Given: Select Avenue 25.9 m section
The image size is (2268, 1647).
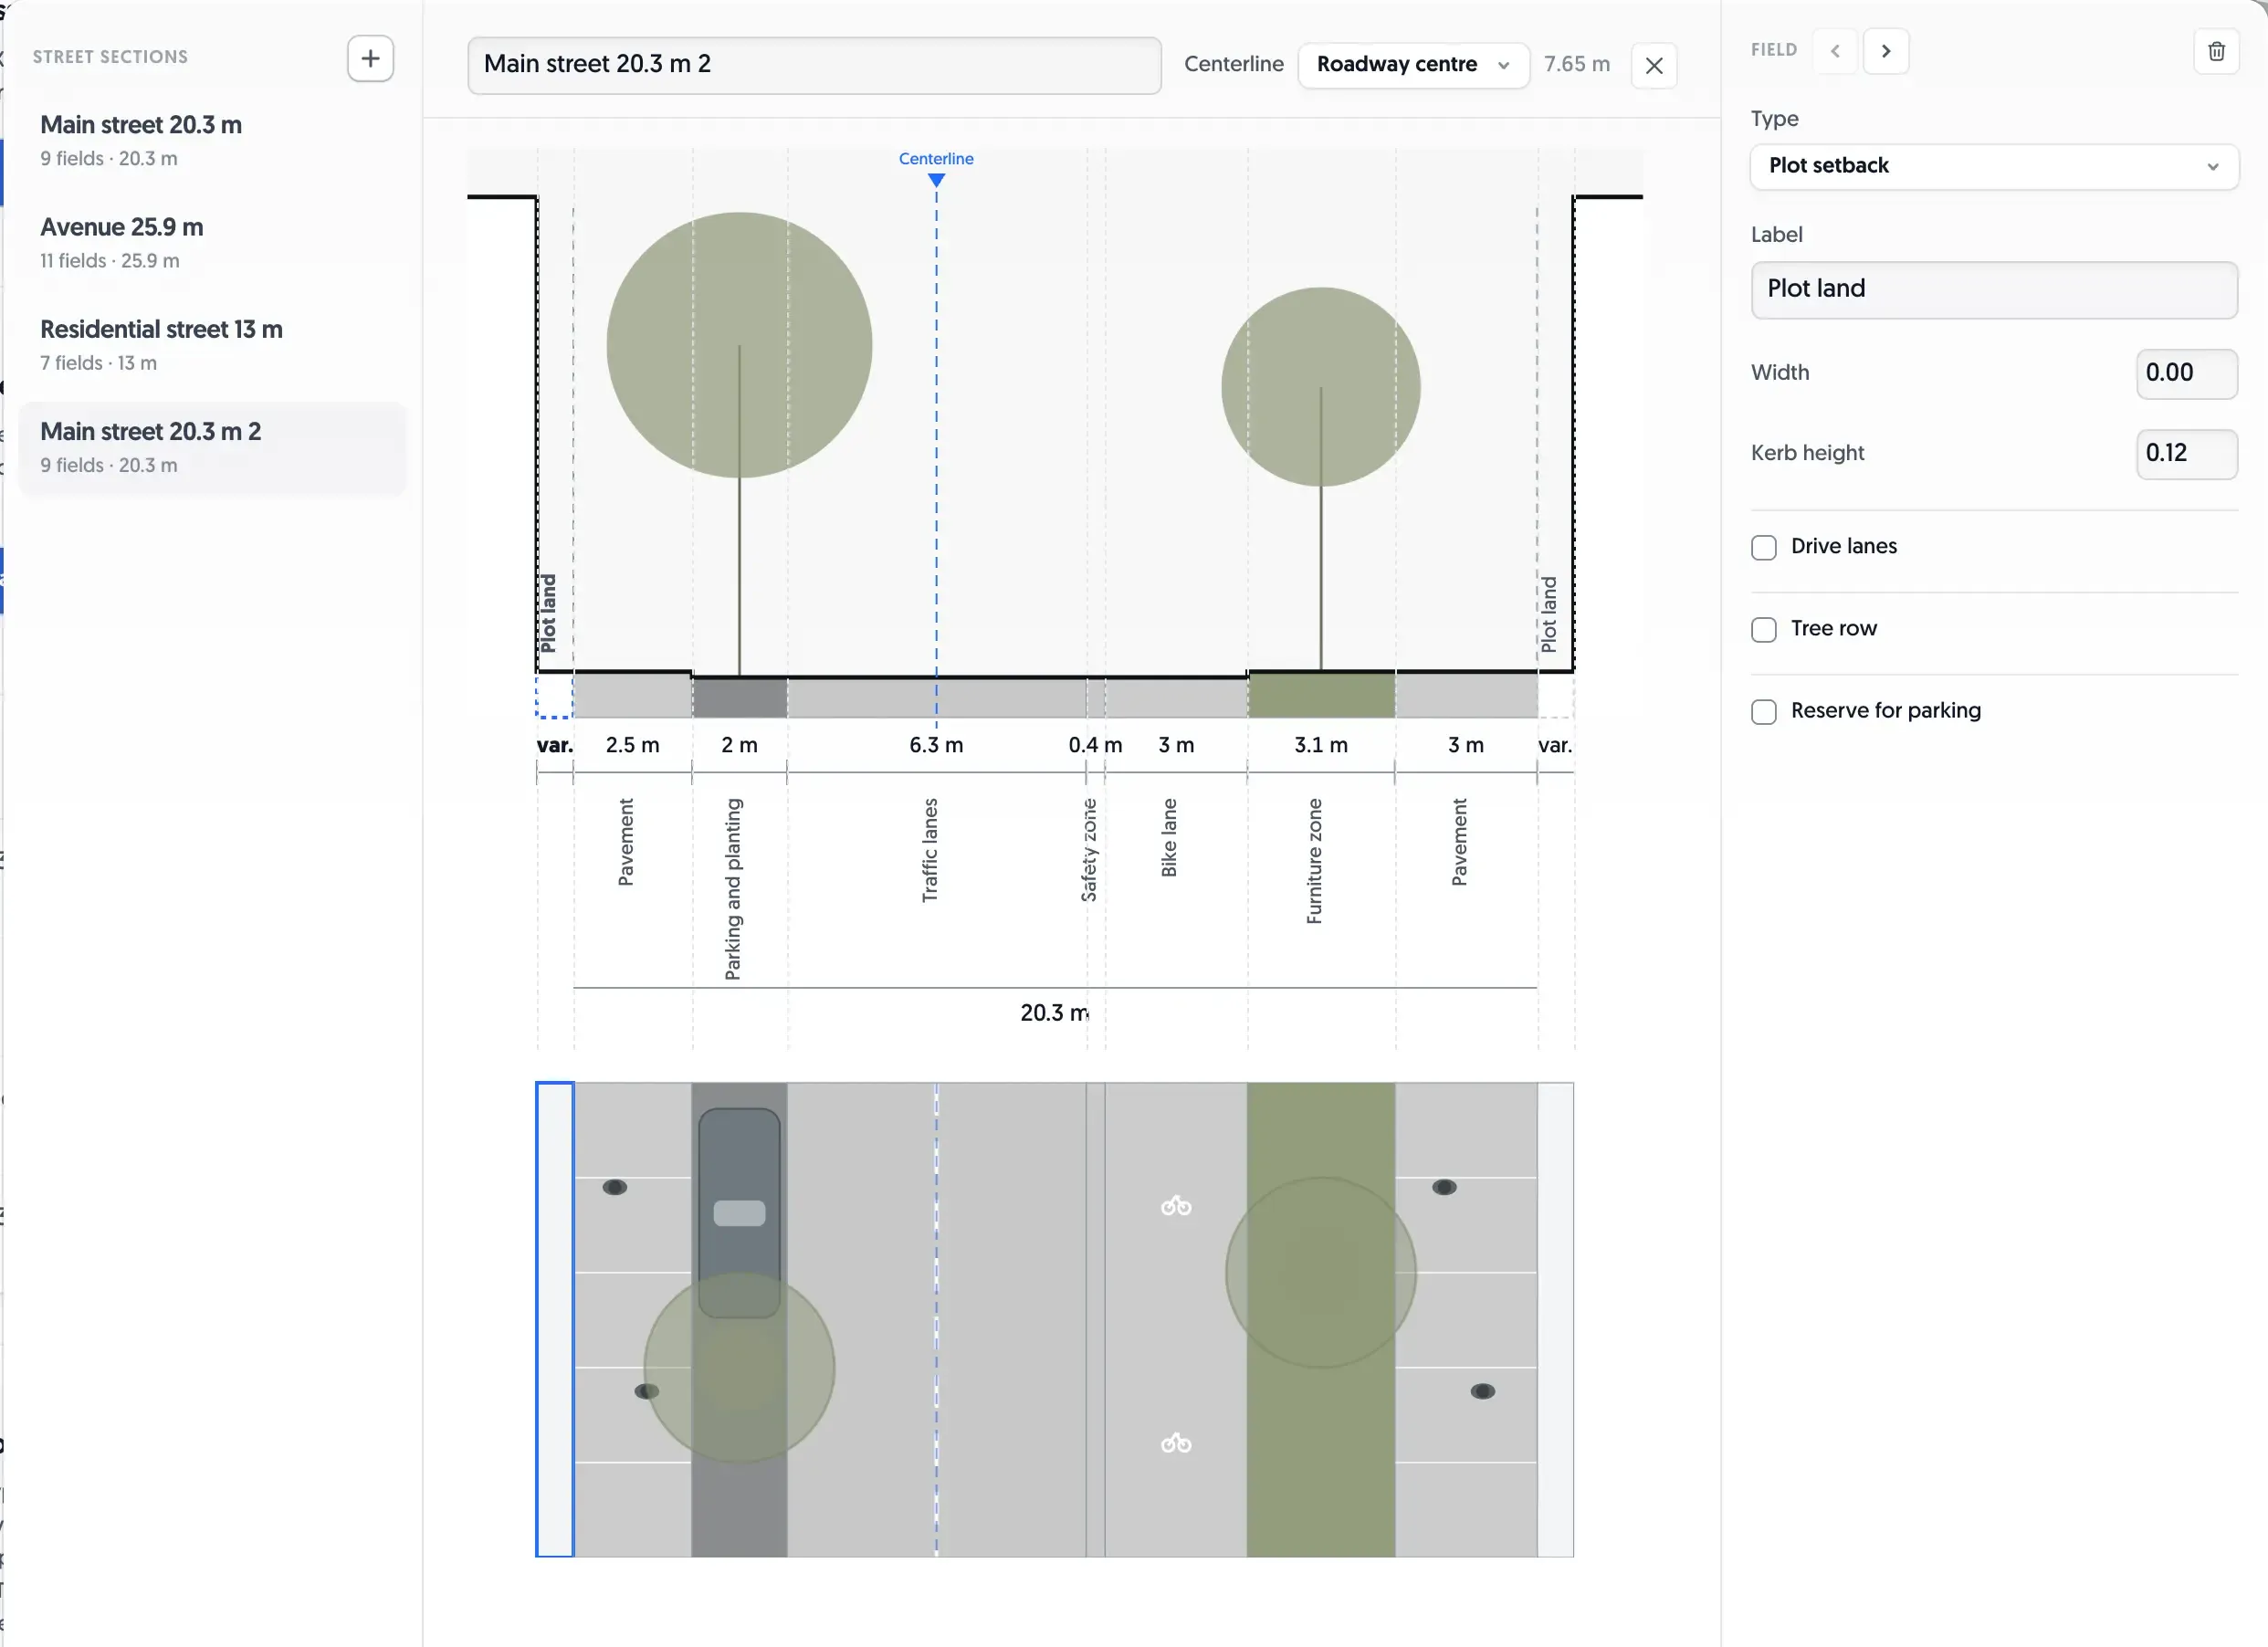Looking at the screenshot, I should (212, 242).
